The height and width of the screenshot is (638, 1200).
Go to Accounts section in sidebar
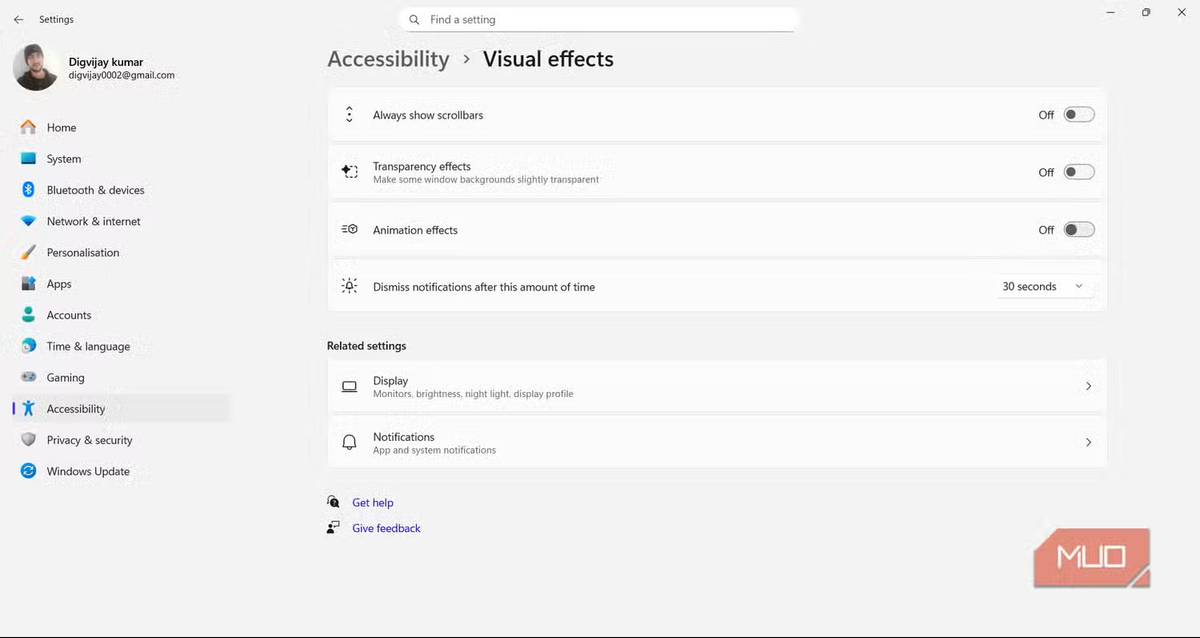tap(69, 315)
